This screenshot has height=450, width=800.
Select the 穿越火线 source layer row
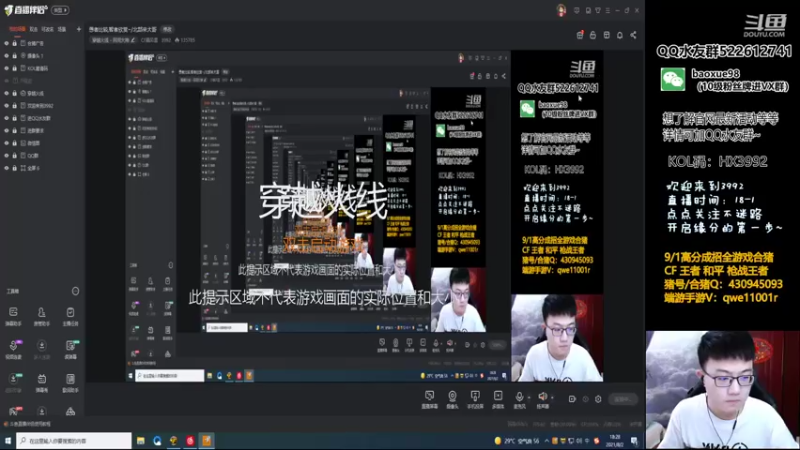42,93
